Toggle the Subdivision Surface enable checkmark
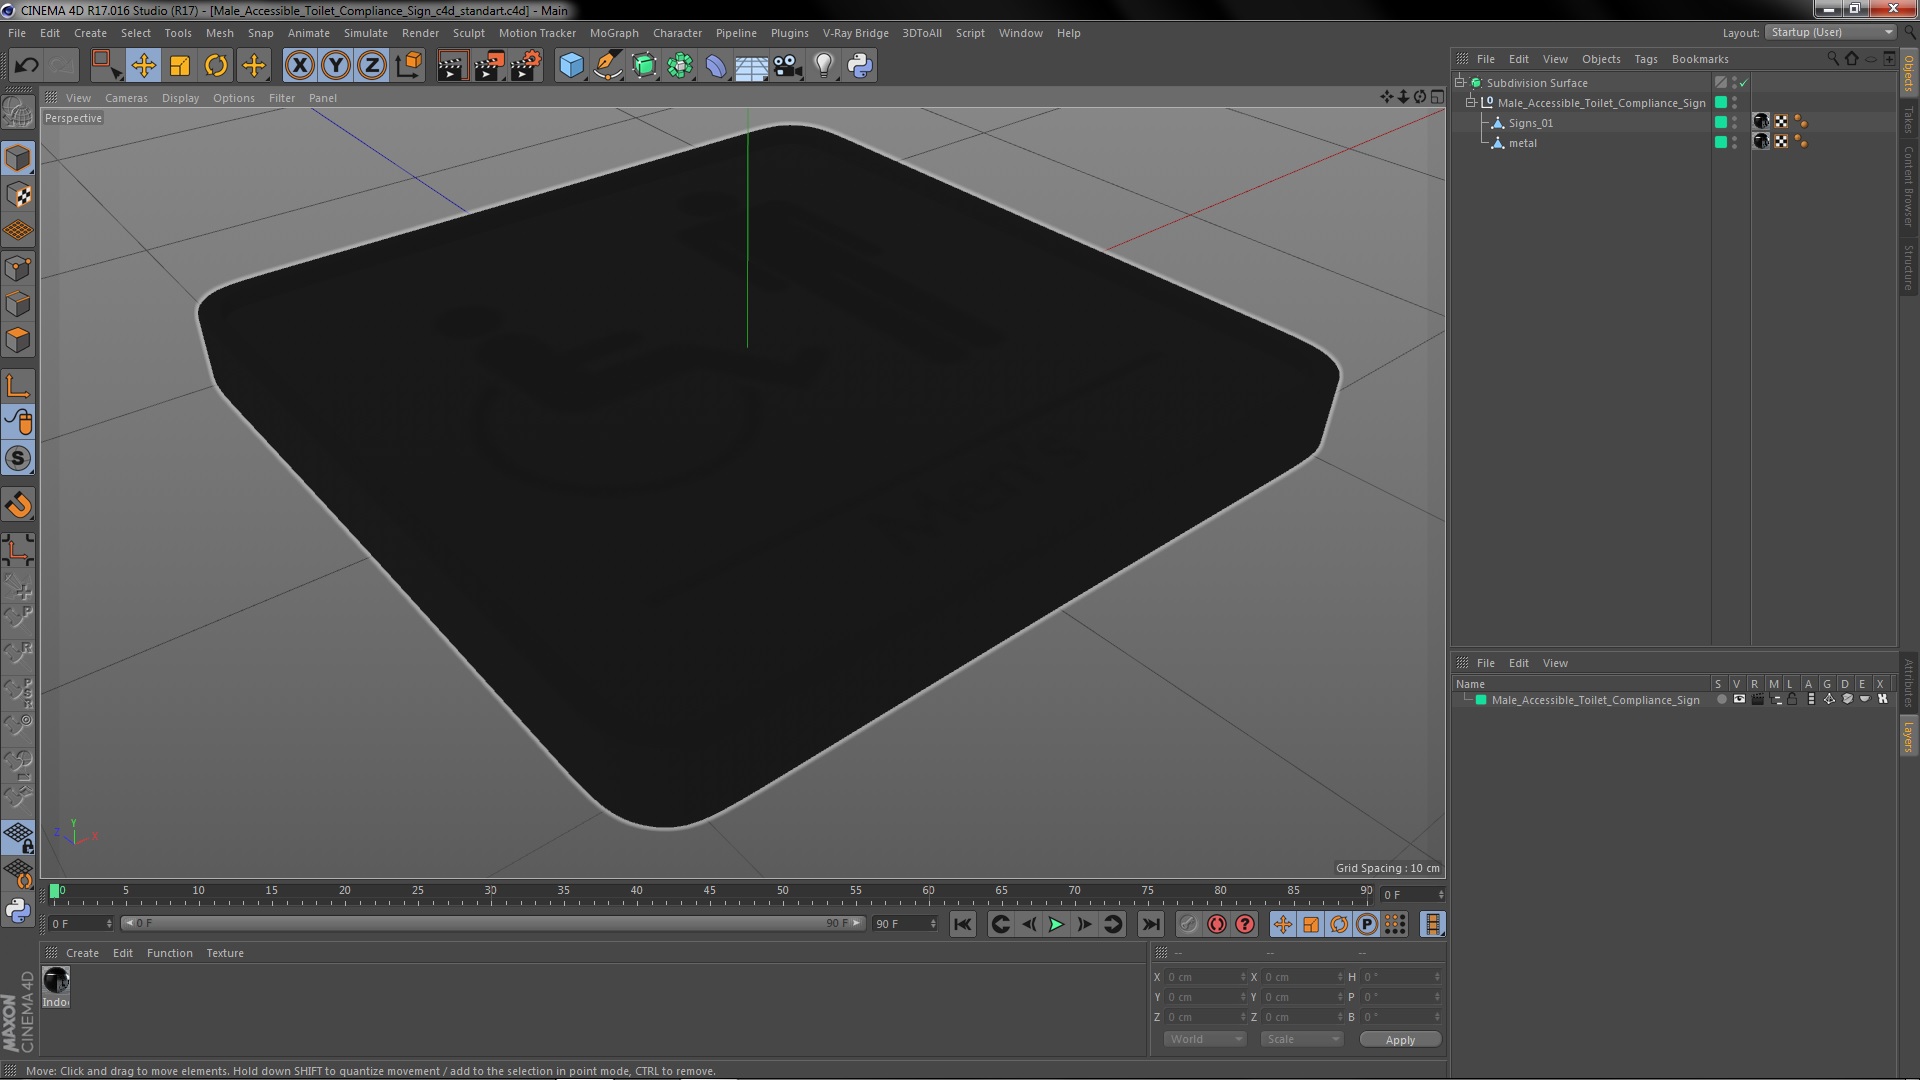 point(1744,83)
